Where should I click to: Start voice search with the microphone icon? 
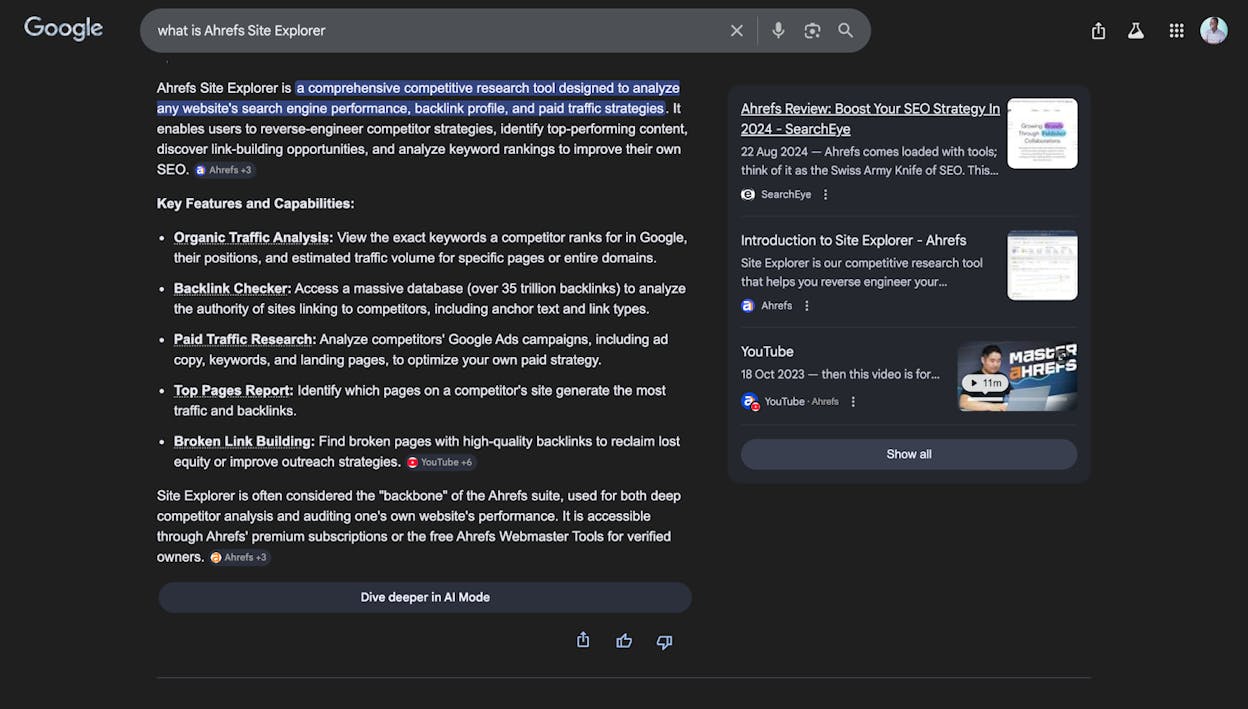tap(778, 31)
